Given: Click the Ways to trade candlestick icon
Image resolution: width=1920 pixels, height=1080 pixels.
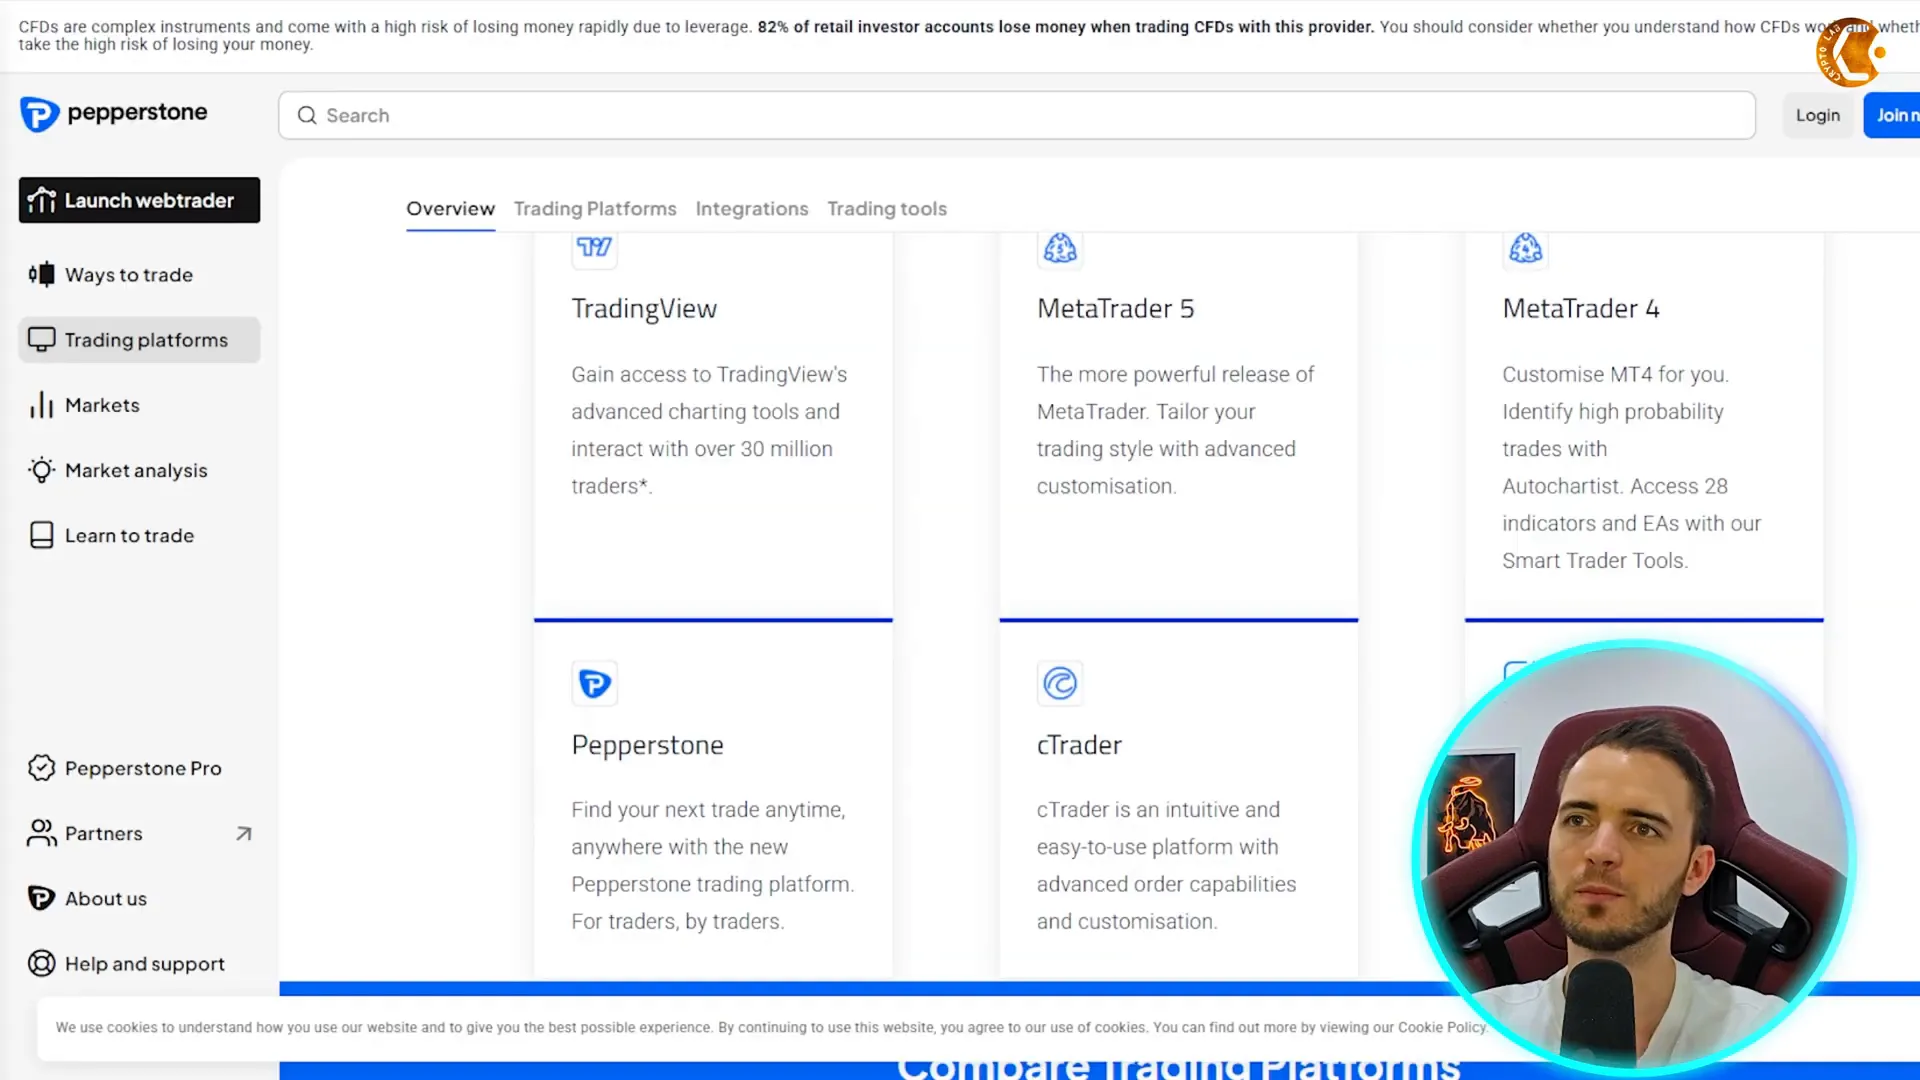Looking at the screenshot, I should [42, 274].
